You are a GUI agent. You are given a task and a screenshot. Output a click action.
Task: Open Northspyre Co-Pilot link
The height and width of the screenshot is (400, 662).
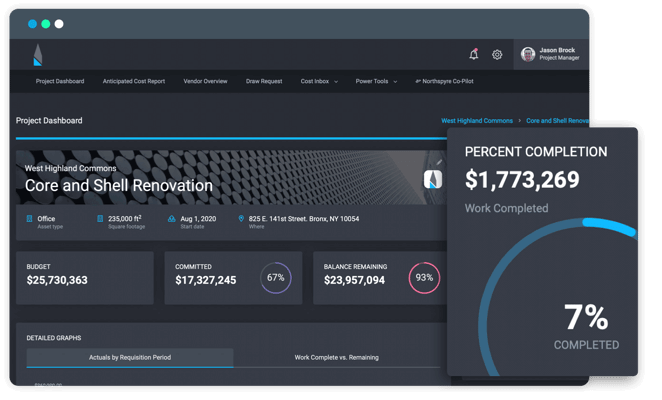click(x=444, y=82)
